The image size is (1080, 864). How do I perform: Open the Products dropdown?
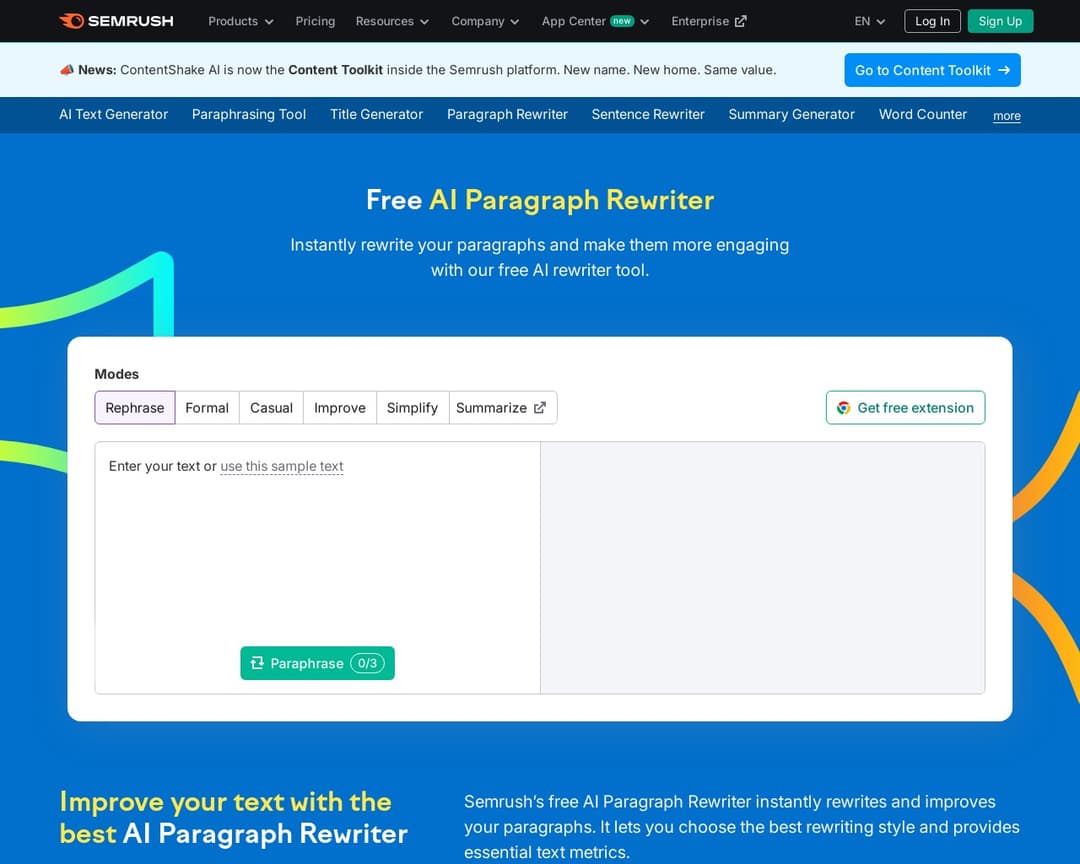(240, 21)
